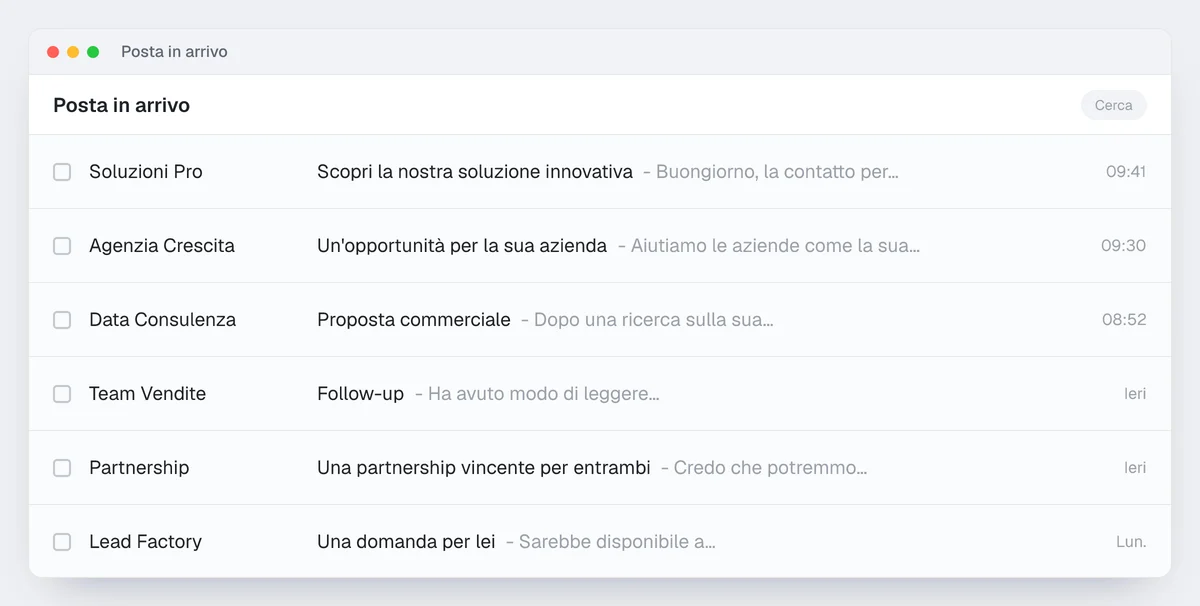Select the Lead Factory sender name

tap(146, 542)
